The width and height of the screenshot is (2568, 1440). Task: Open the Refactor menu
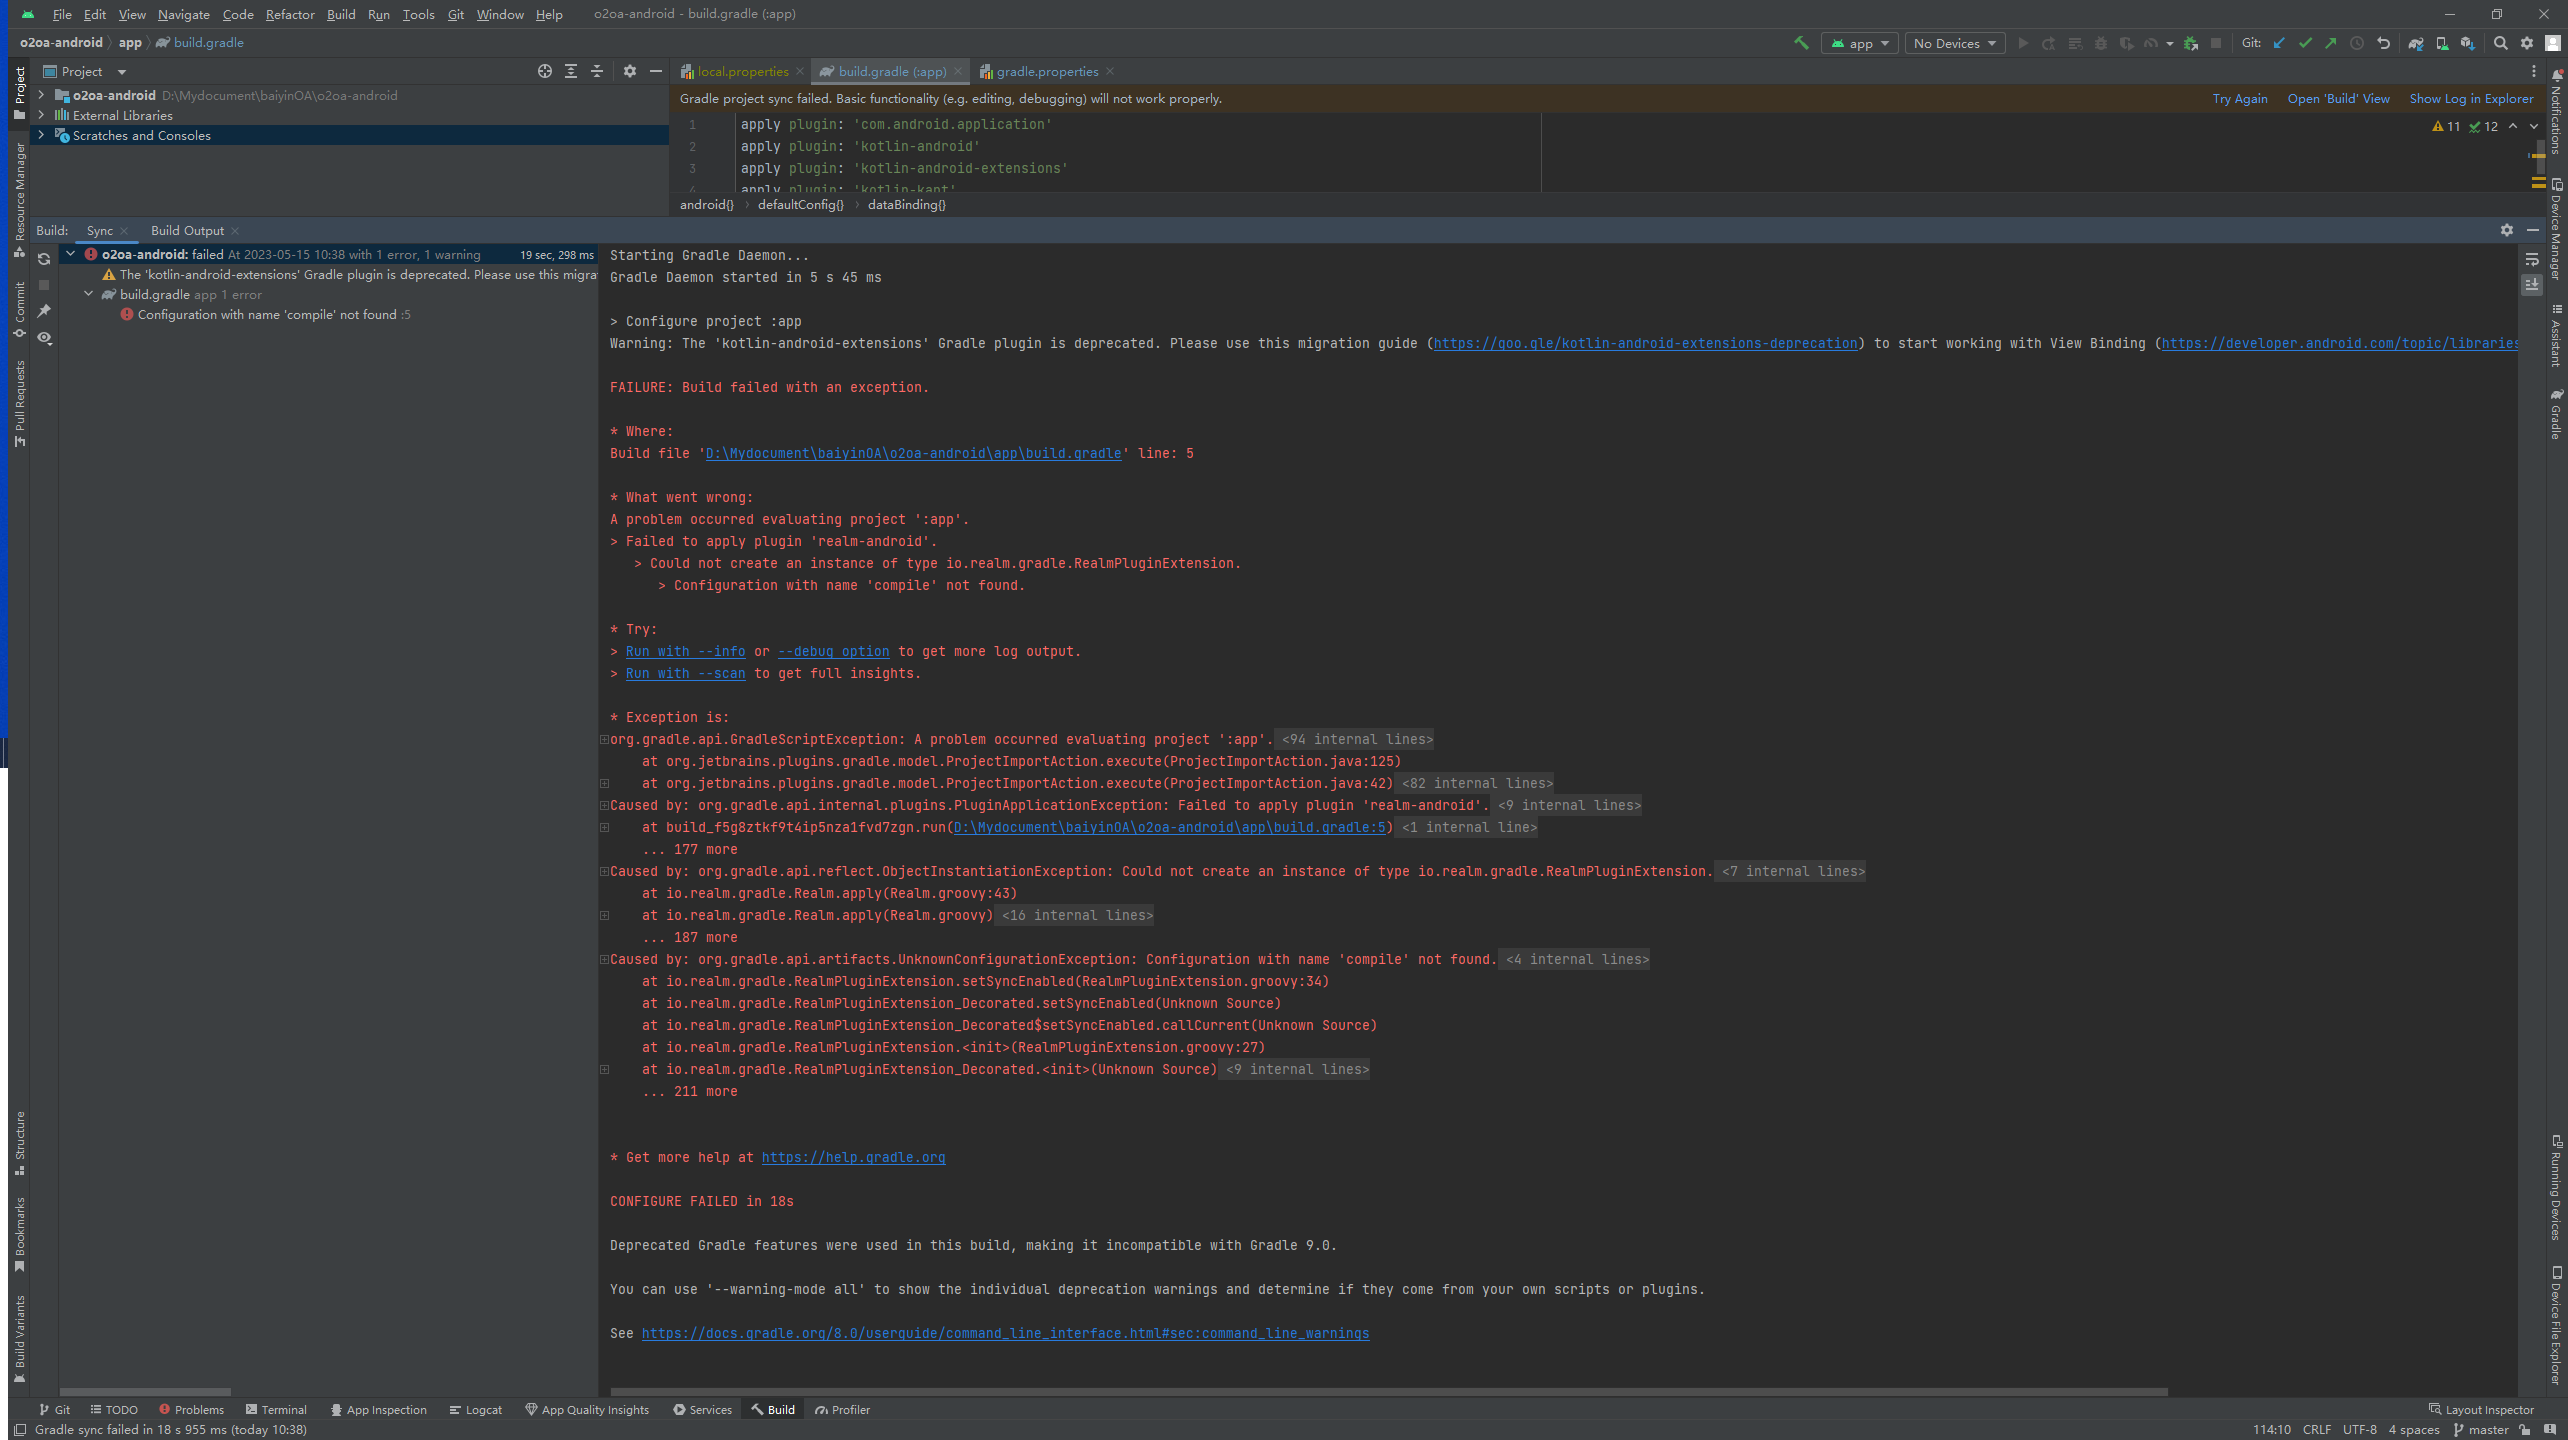[290, 14]
